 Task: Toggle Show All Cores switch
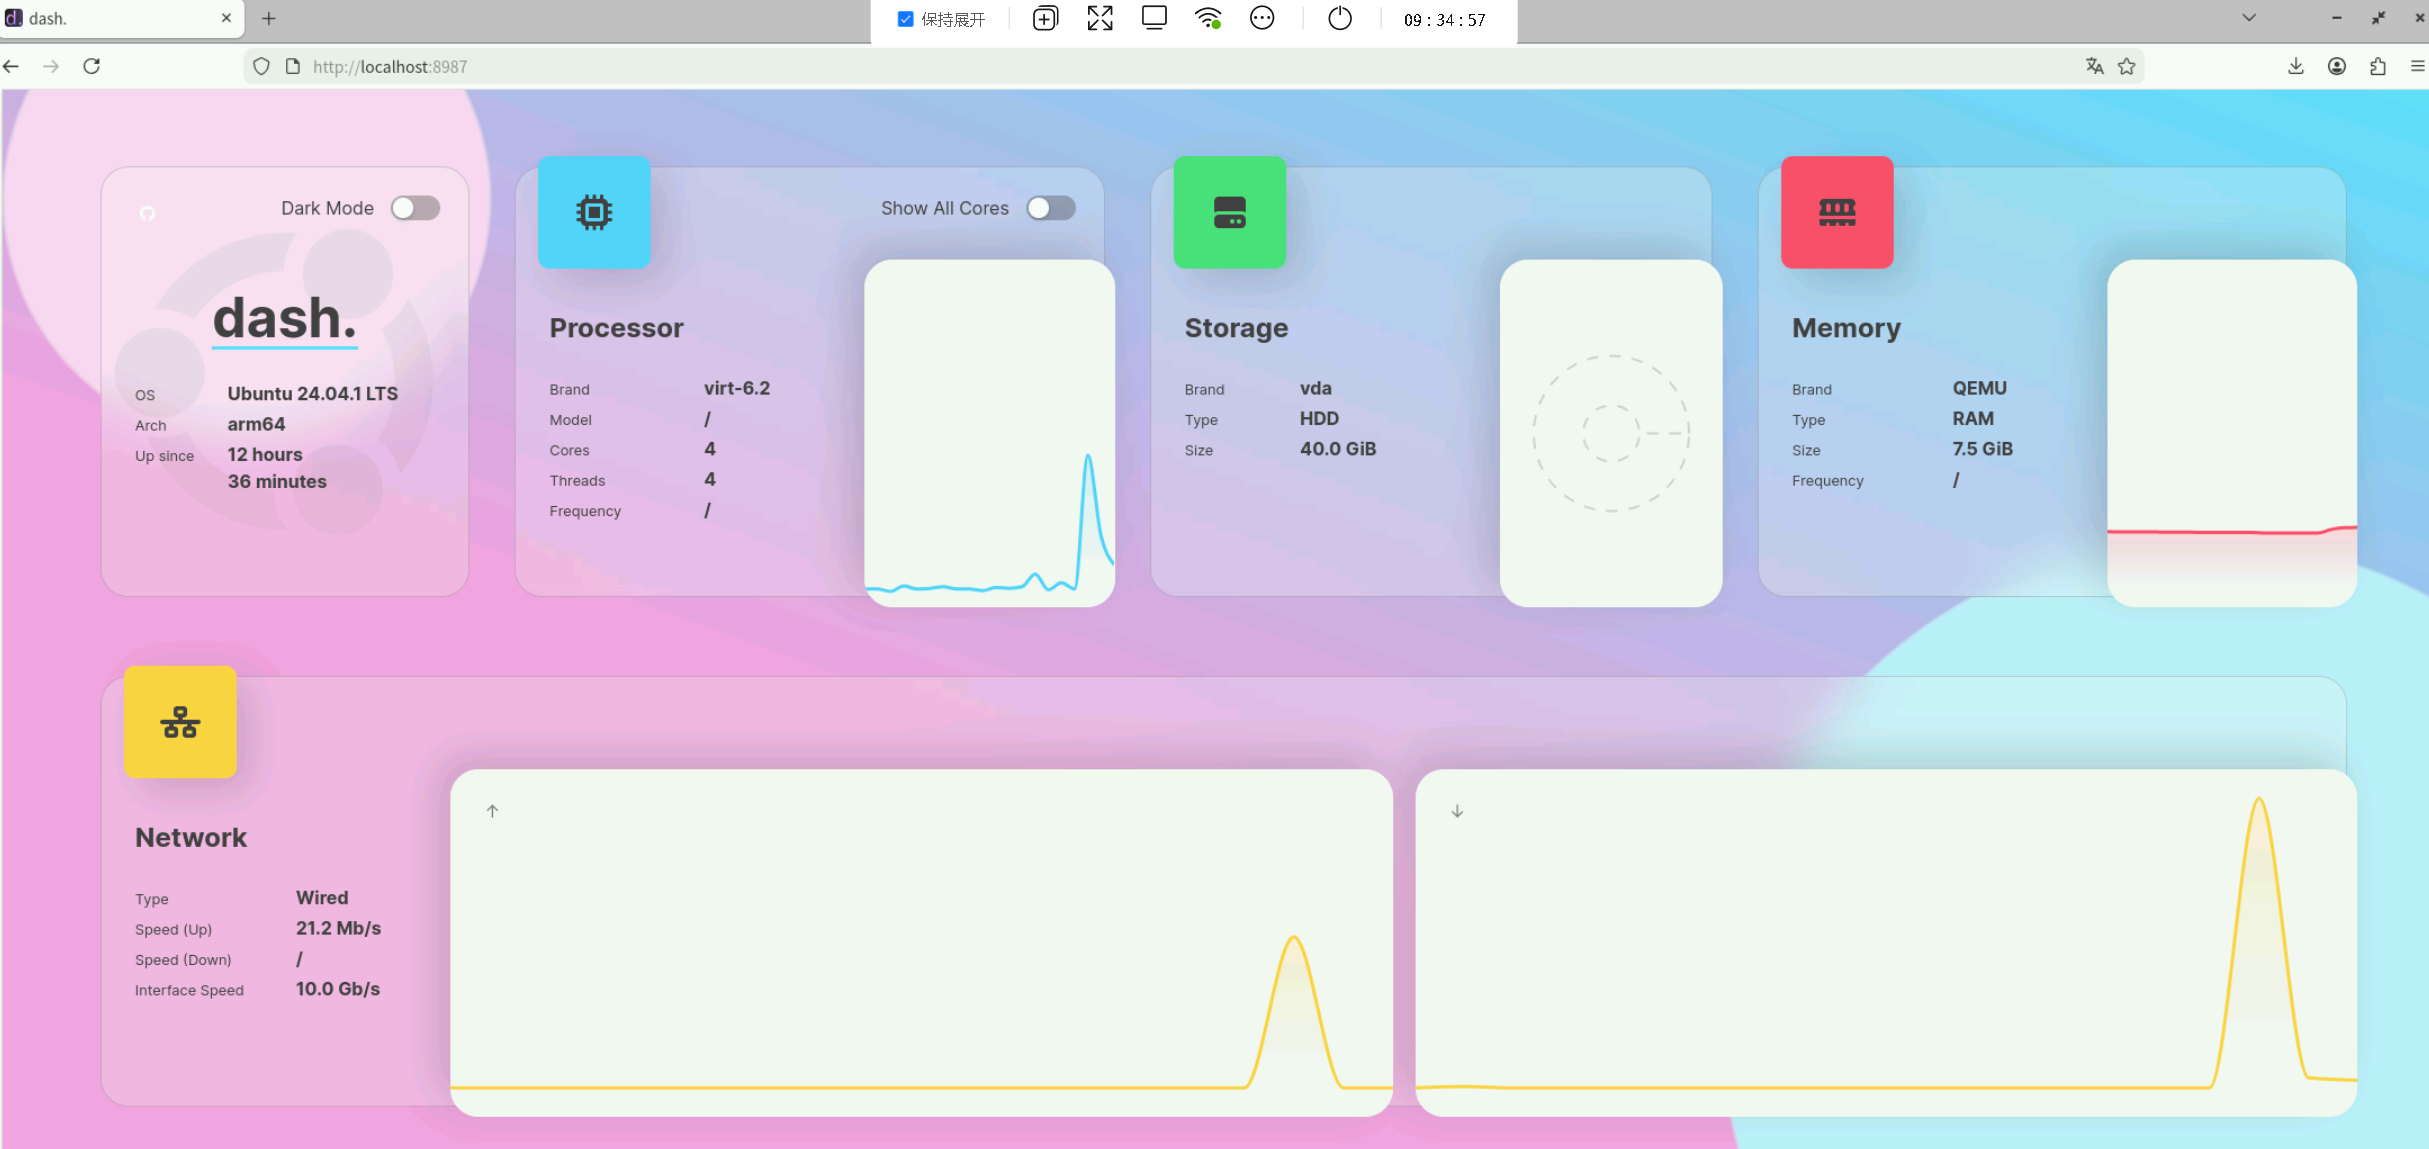tap(1050, 208)
